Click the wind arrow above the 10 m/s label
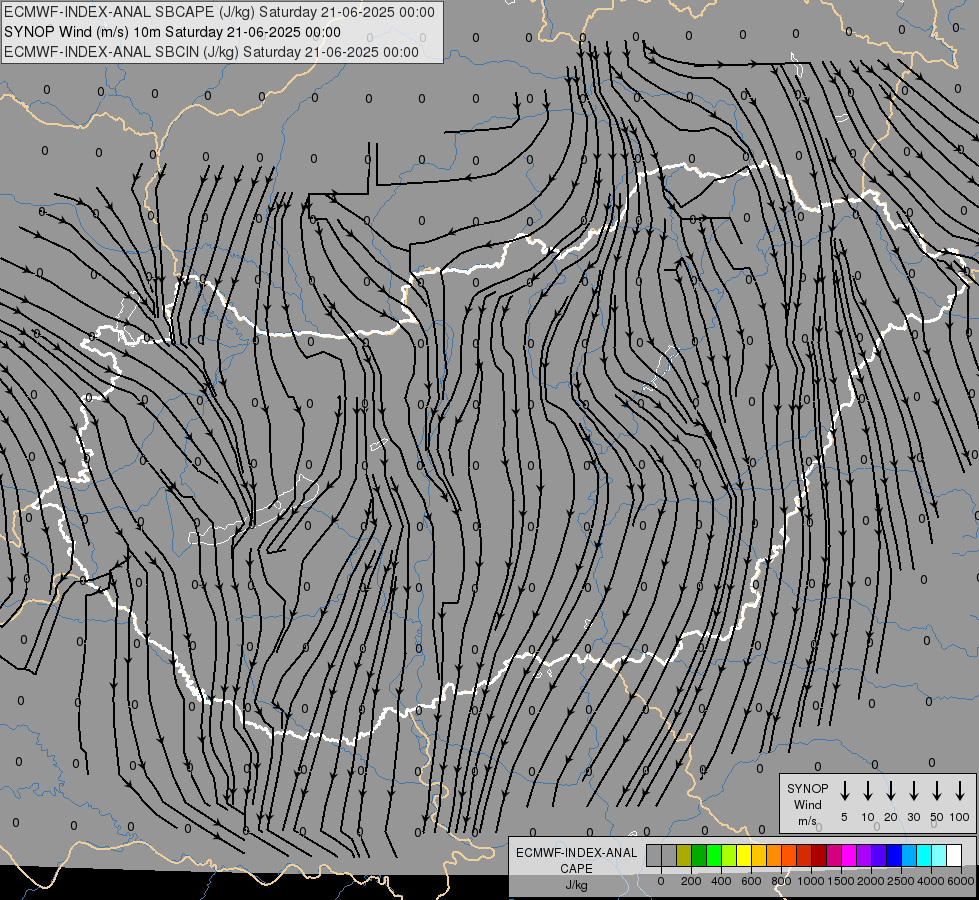This screenshot has height=900, width=979. click(x=867, y=791)
